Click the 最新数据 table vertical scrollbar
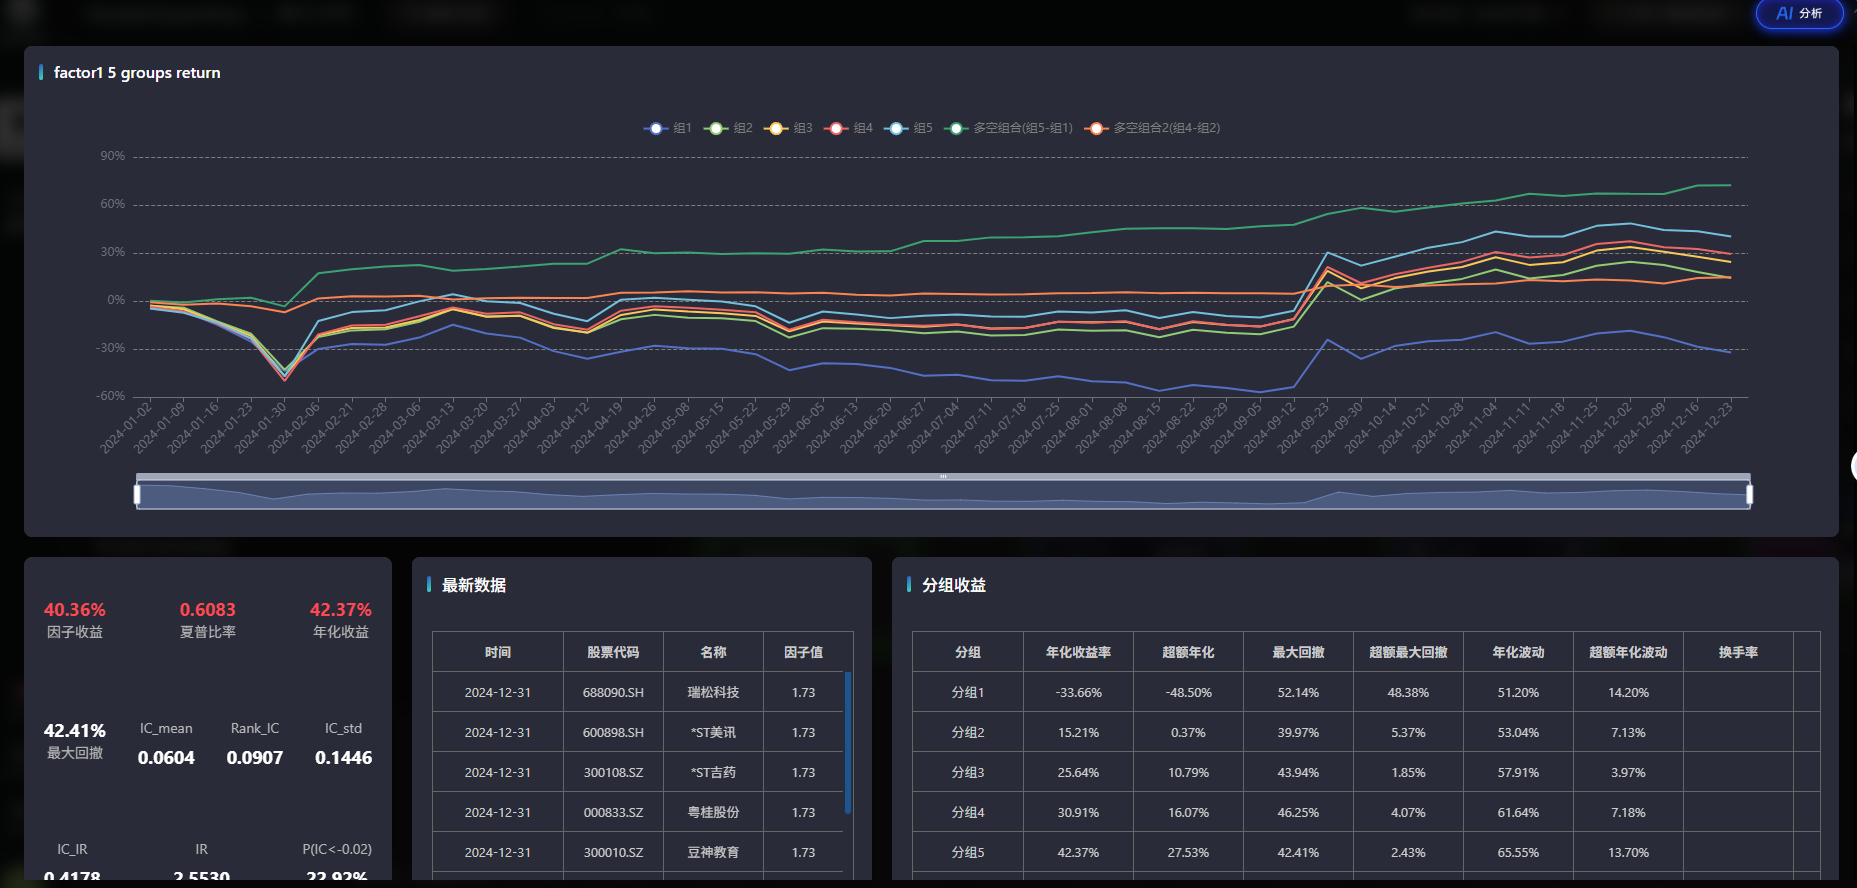 tap(848, 742)
